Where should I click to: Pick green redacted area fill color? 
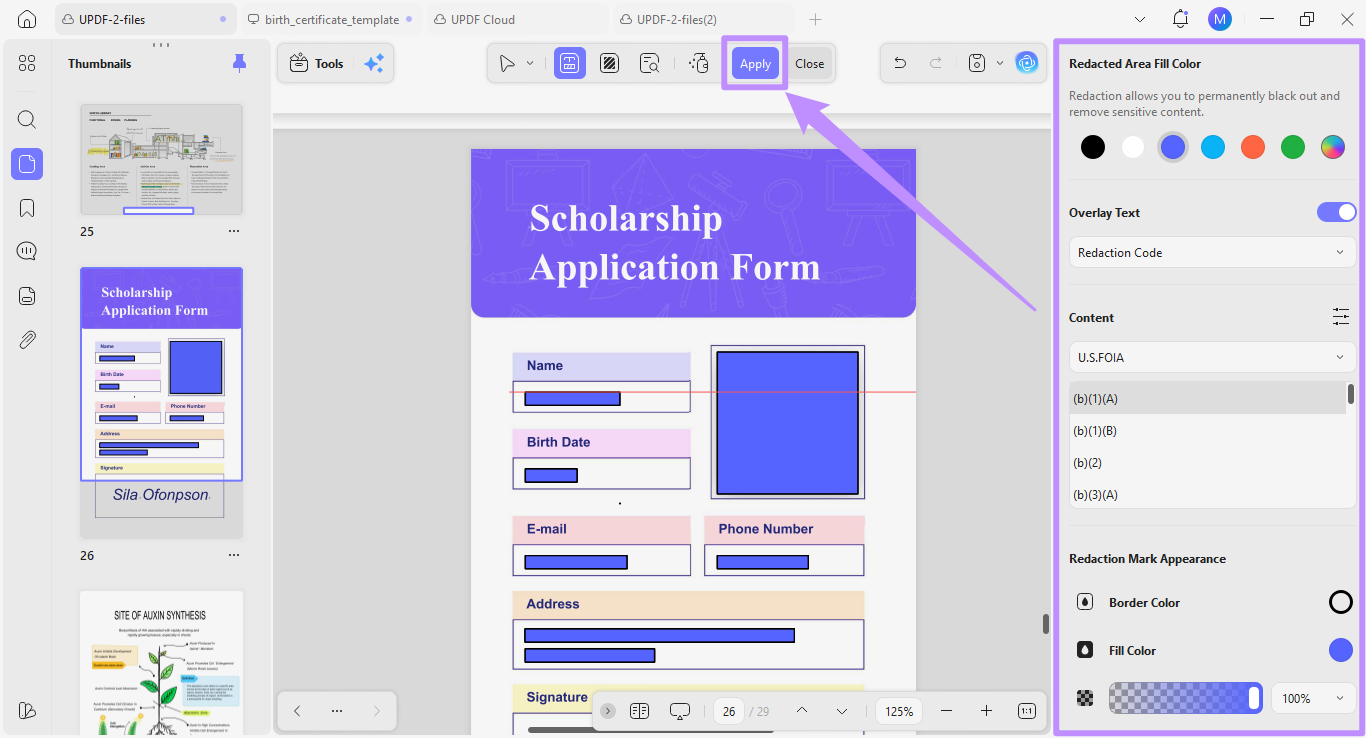[x=1293, y=147]
